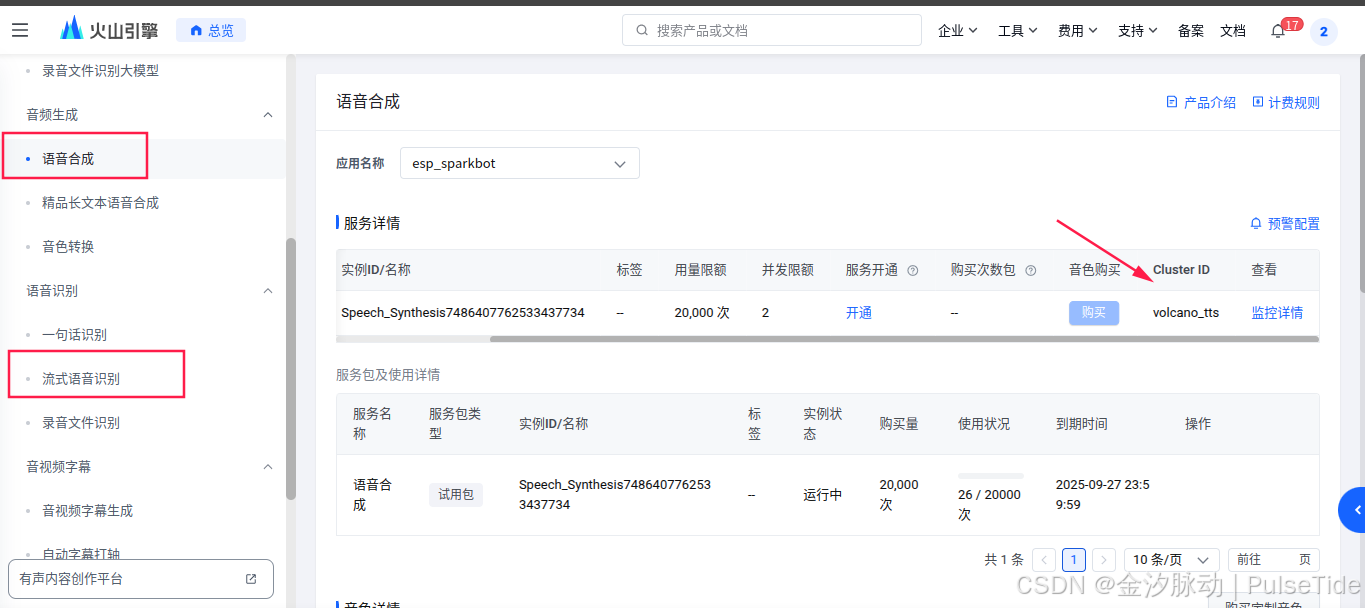The image size is (1365, 608).
Task: Go to the previous page arrow
Action: (1044, 560)
